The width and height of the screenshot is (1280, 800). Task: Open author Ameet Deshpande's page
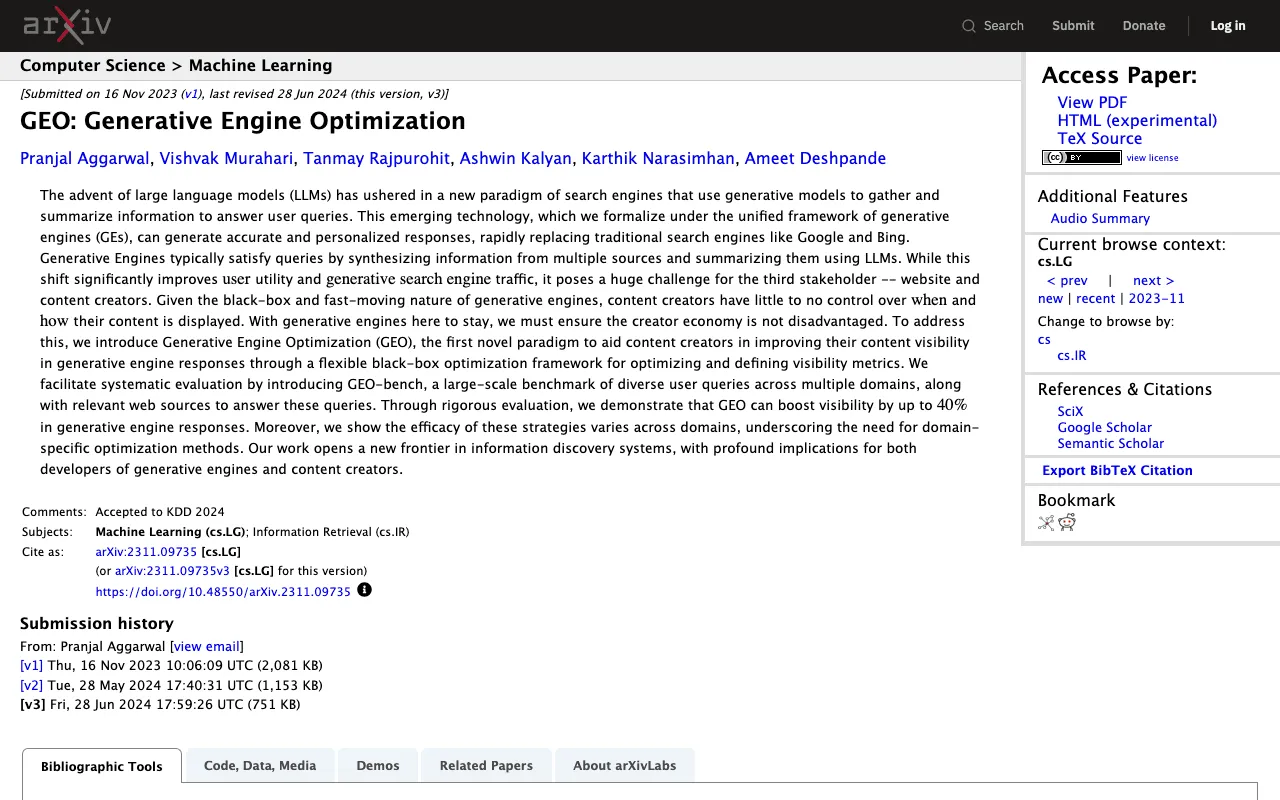[x=815, y=158]
